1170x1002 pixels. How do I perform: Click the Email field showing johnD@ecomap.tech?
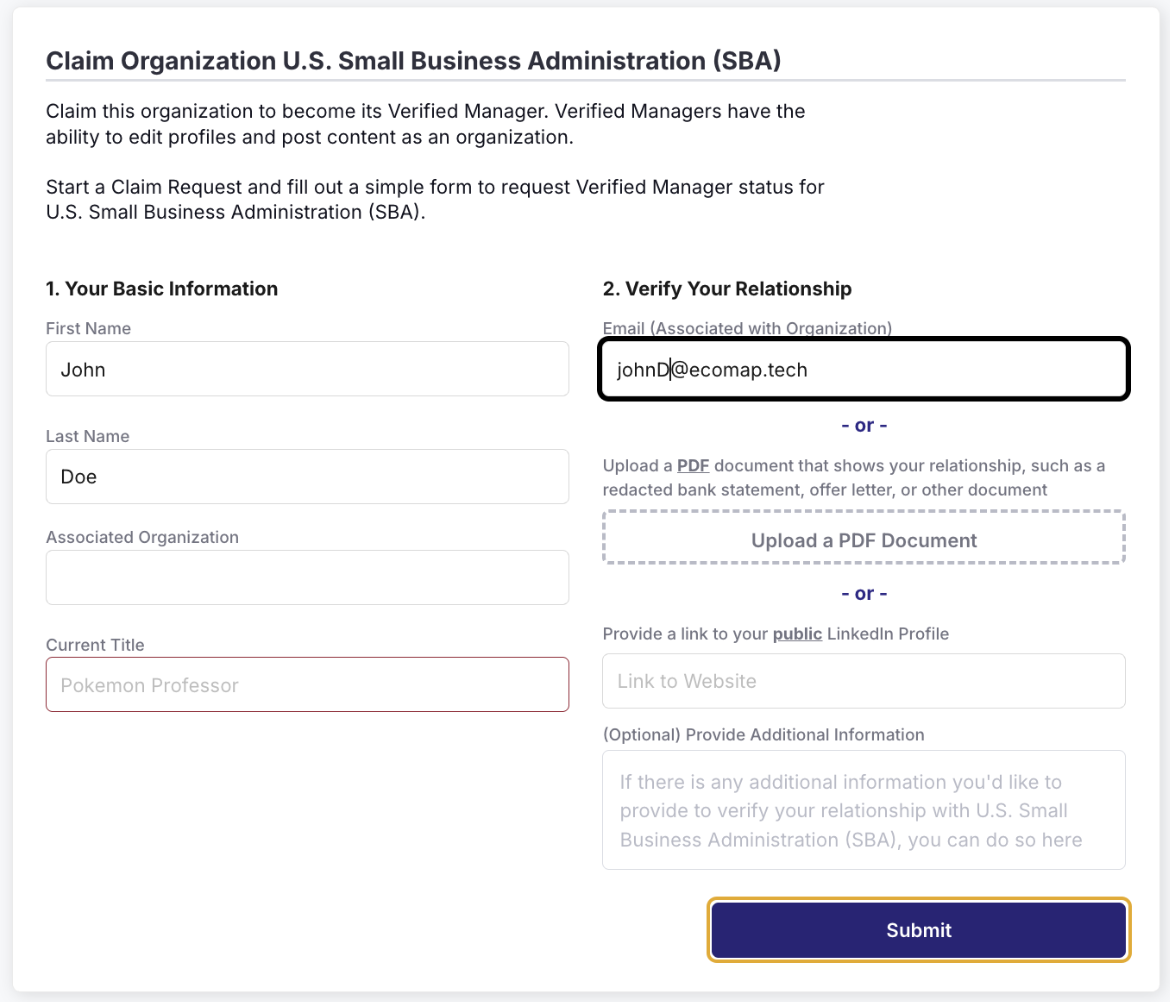click(864, 369)
